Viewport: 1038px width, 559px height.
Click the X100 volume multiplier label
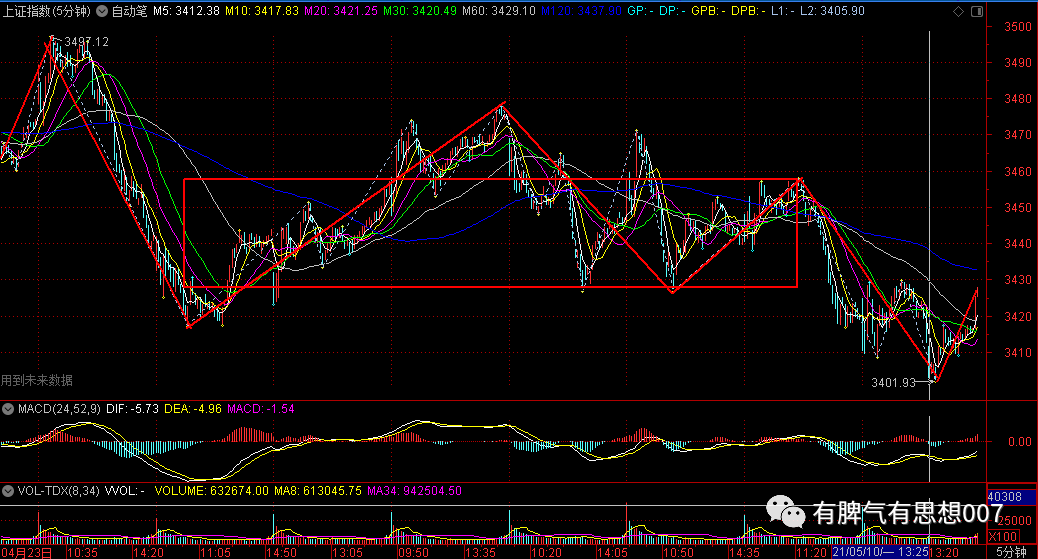(x=1003, y=536)
